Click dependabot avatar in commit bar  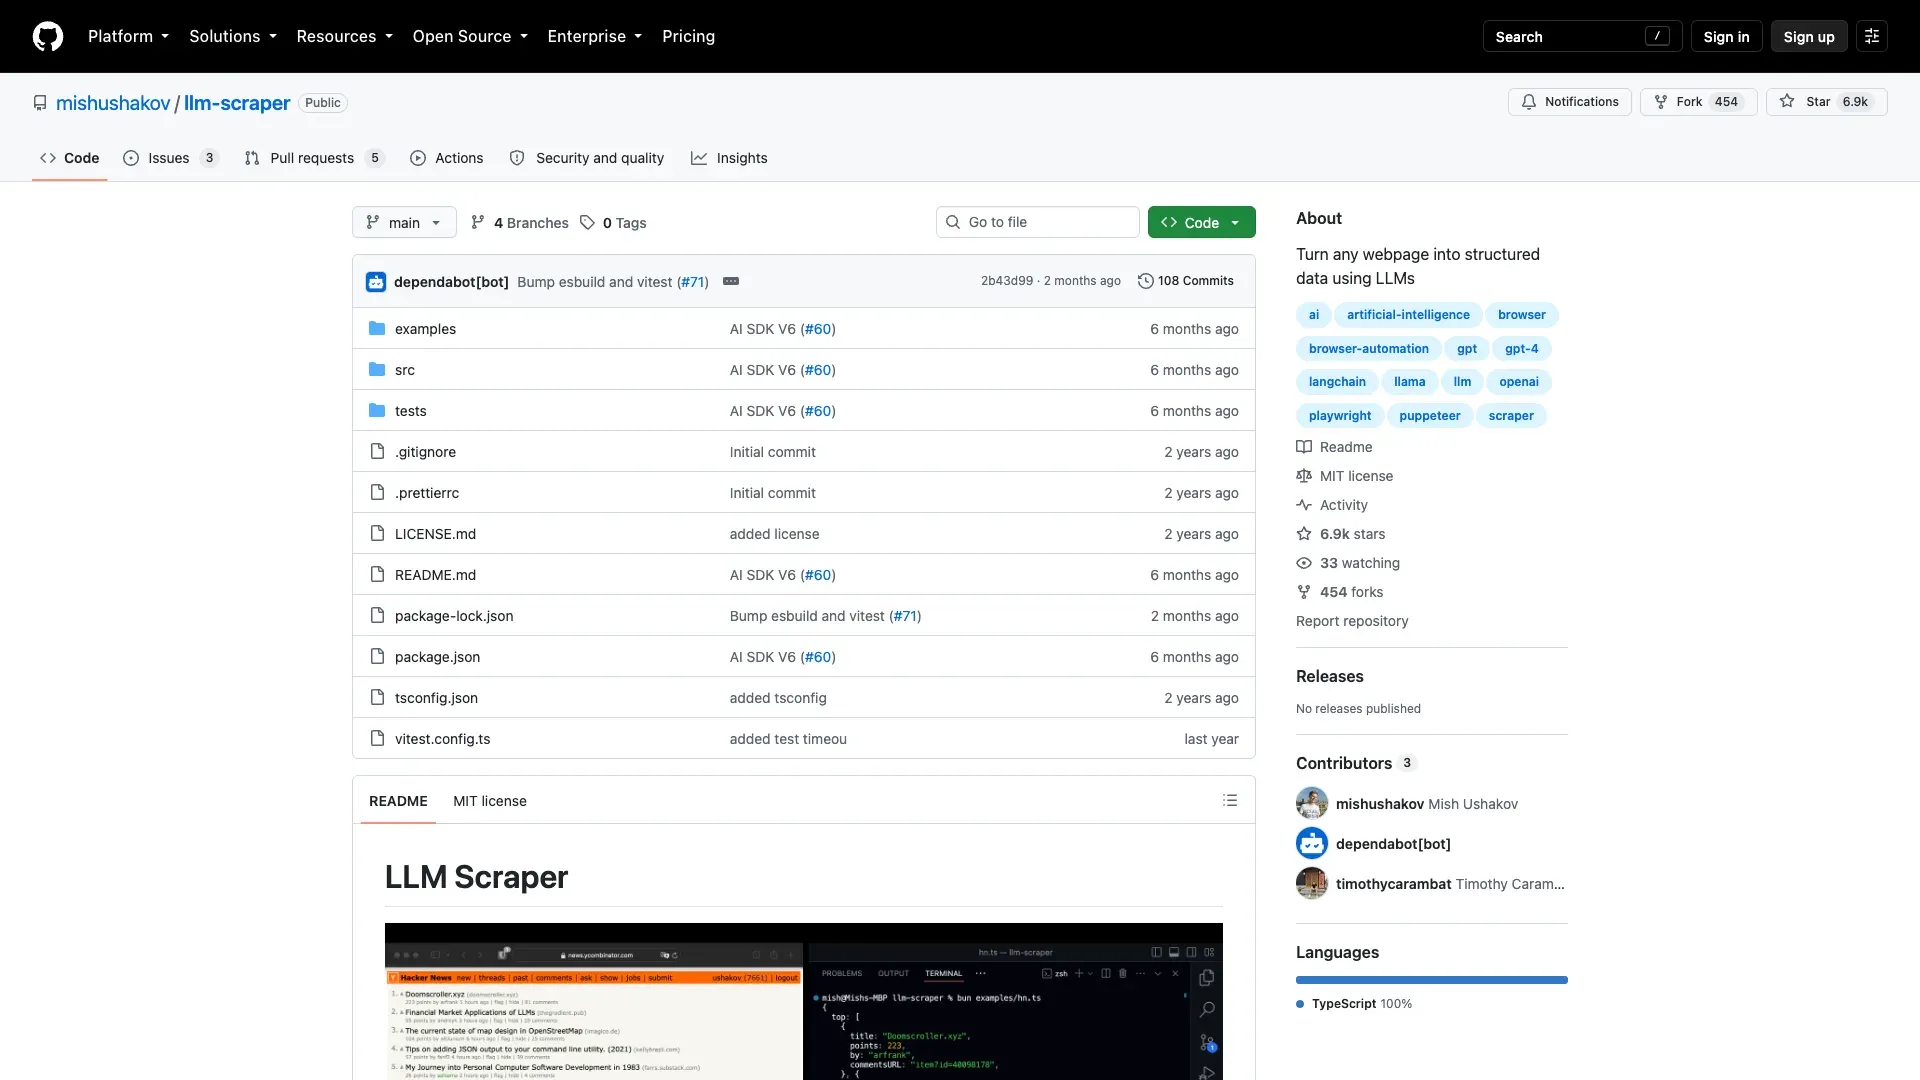[376, 282]
